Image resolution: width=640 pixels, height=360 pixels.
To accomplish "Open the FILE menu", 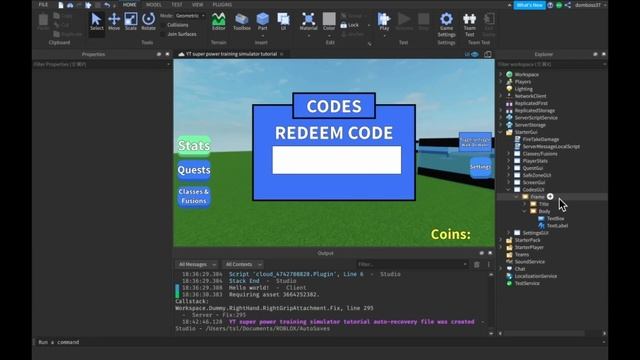I will click(43, 5).
